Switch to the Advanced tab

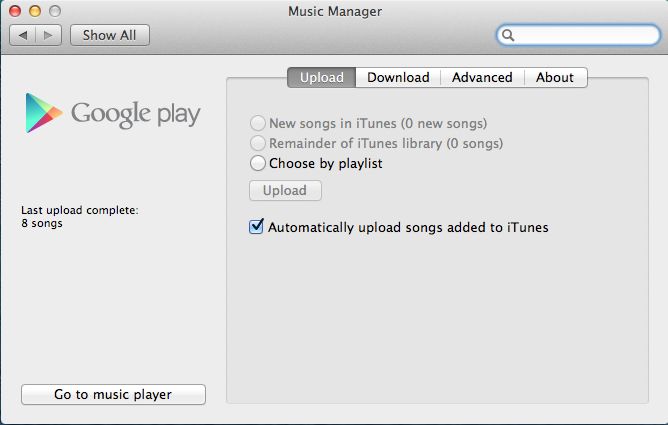tap(482, 78)
